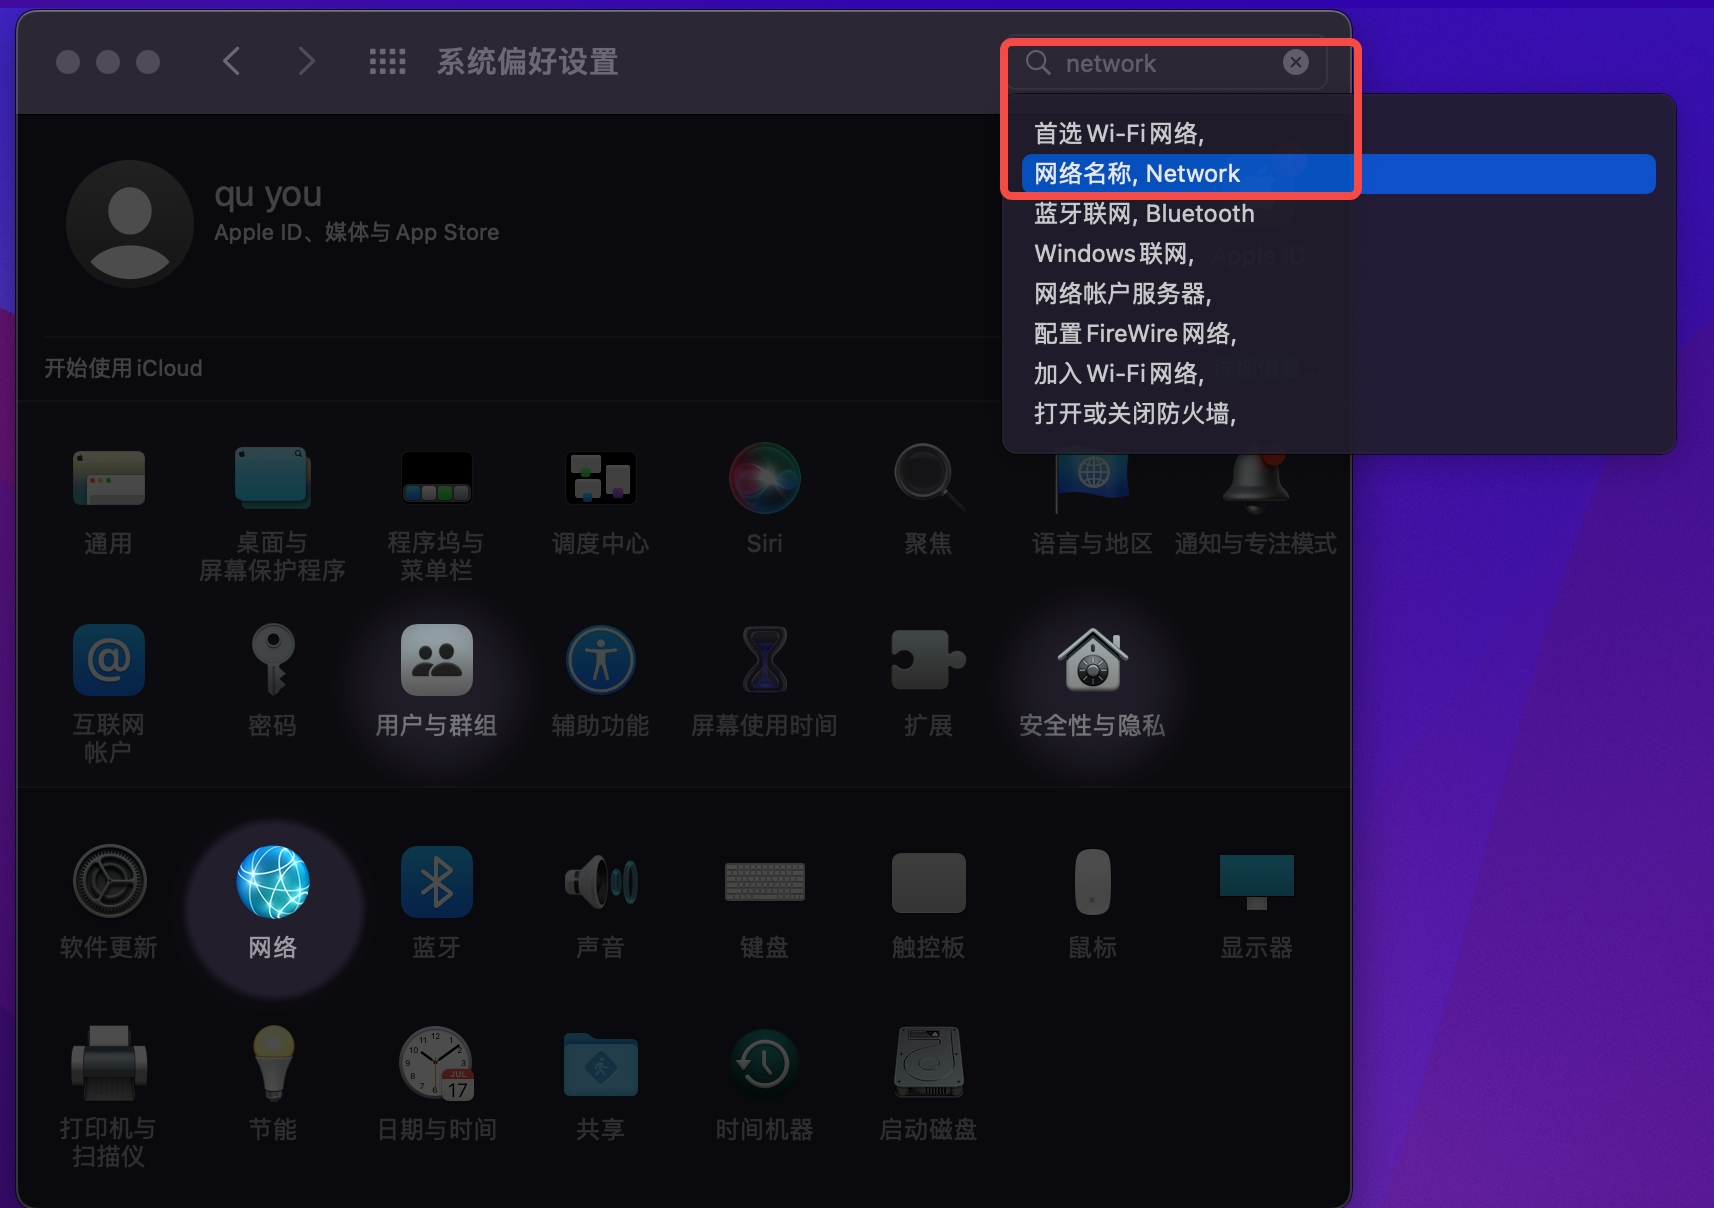This screenshot has width=1714, height=1208.
Task: Open 密码 (Passwords) key icon
Action: coord(272,660)
